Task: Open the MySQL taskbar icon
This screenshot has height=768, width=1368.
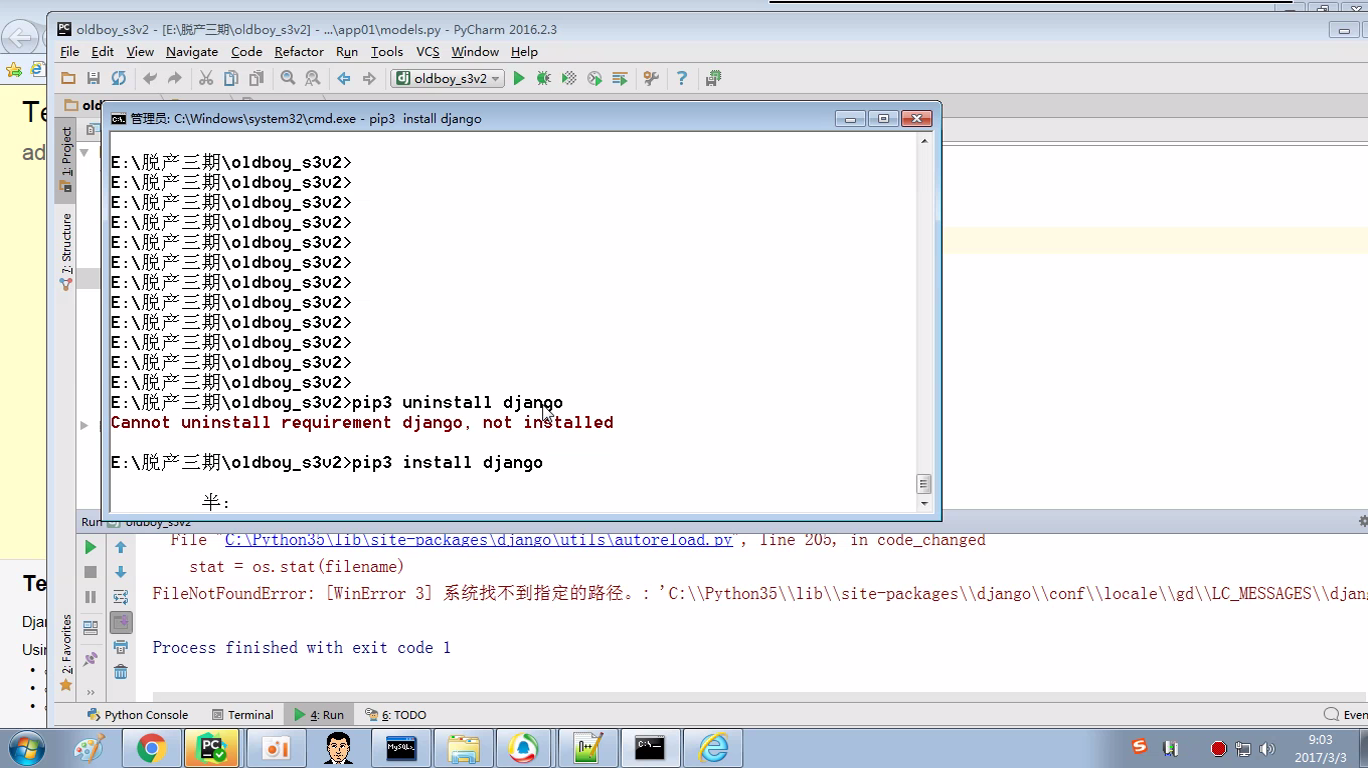Action: click(x=401, y=748)
